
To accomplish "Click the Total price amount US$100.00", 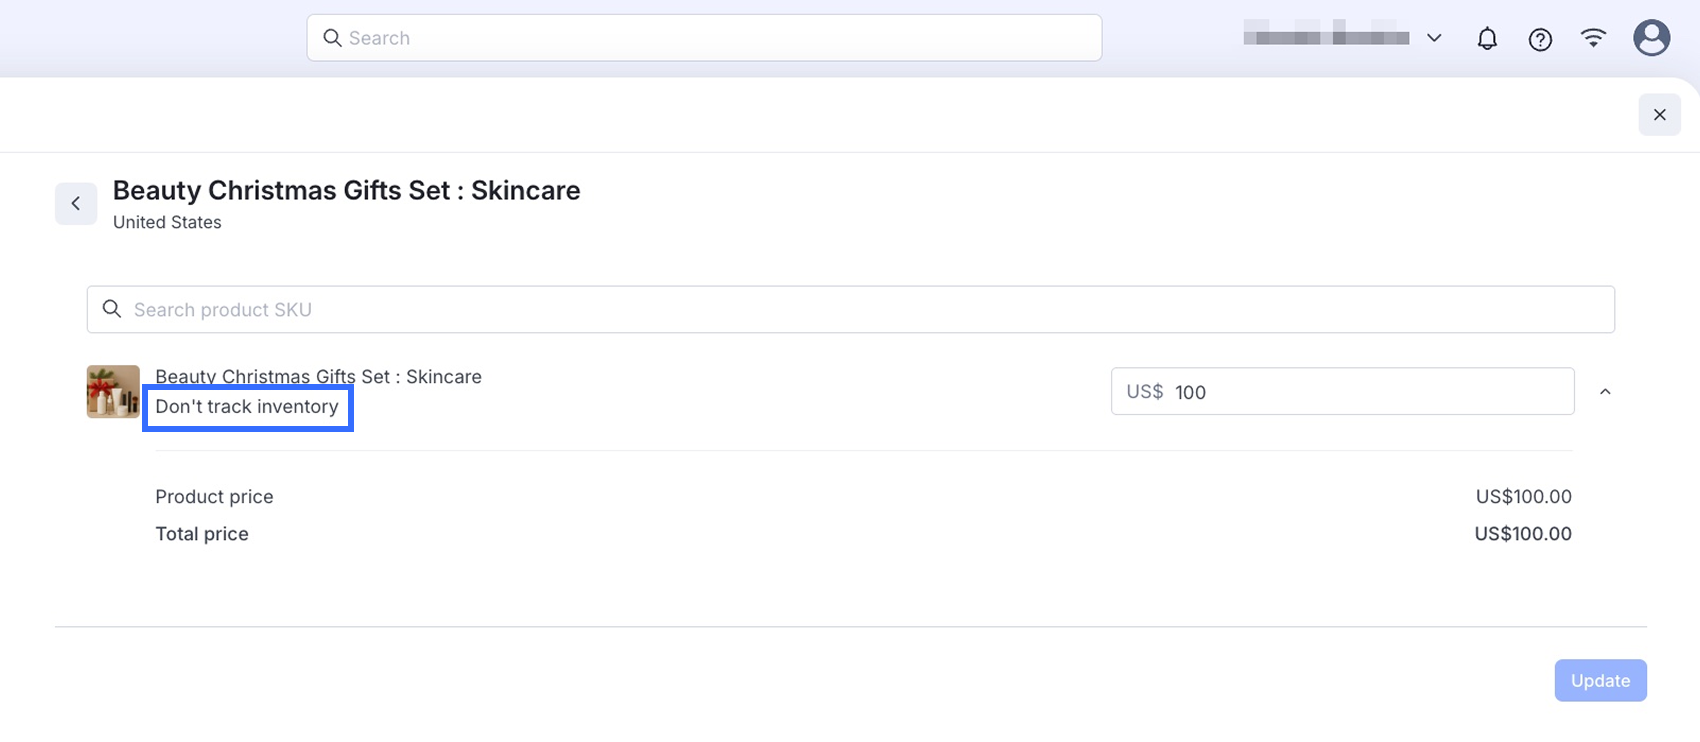I will 1522,534.
